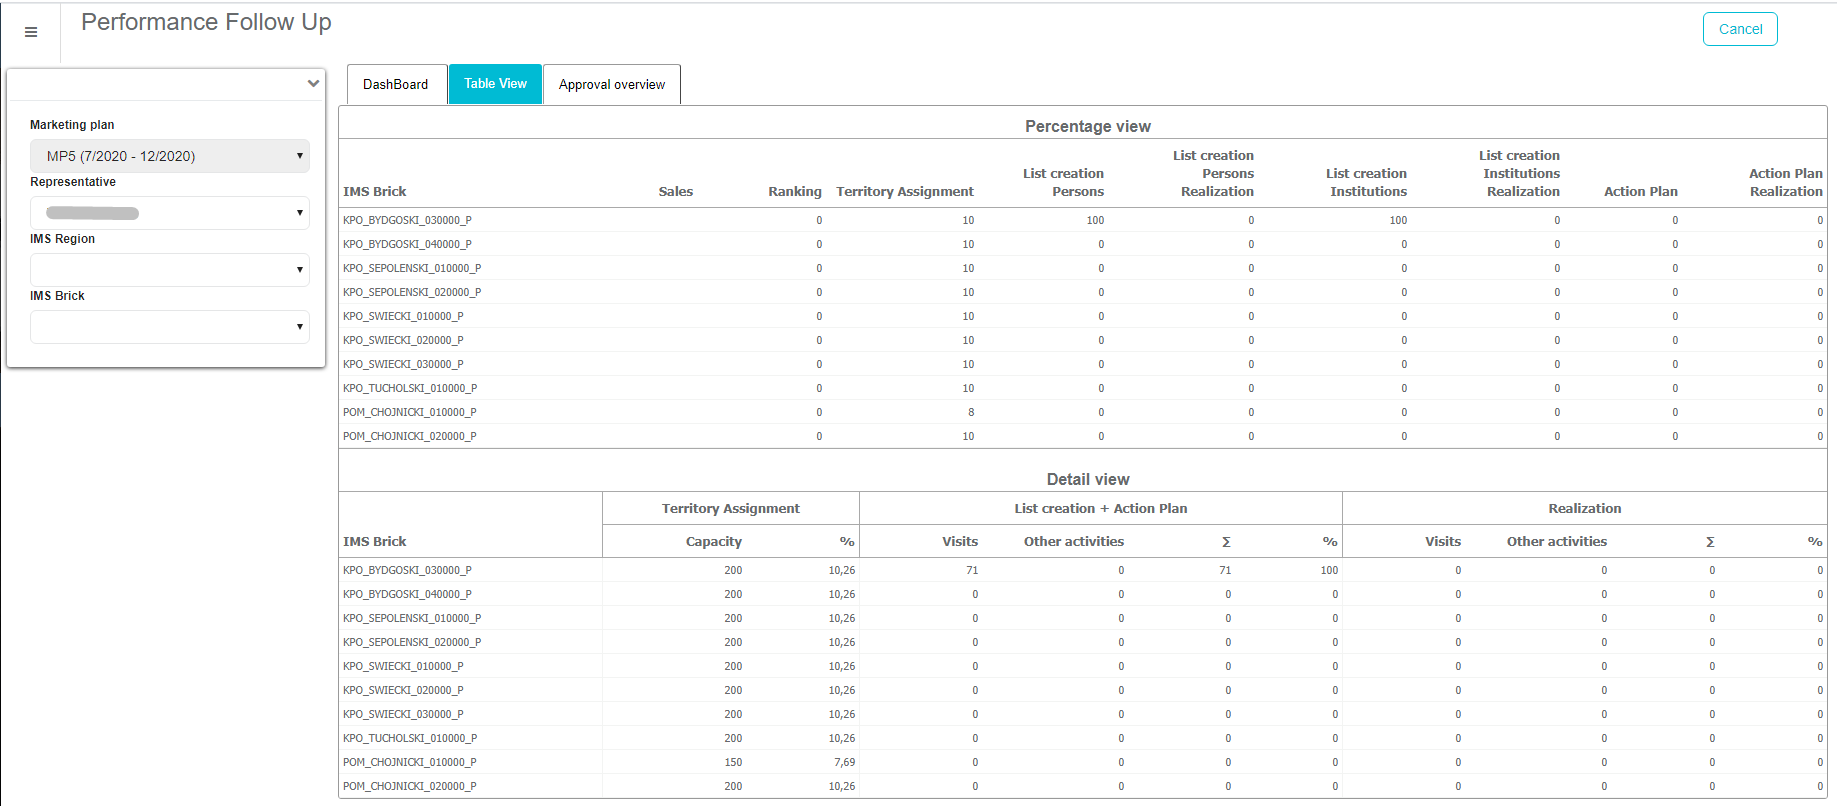Select POM_CHOJNICKI_010000_P row in Detail view
Image resolution: width=1837 pixels, height=806 pixels.
(x=409, y=762)
